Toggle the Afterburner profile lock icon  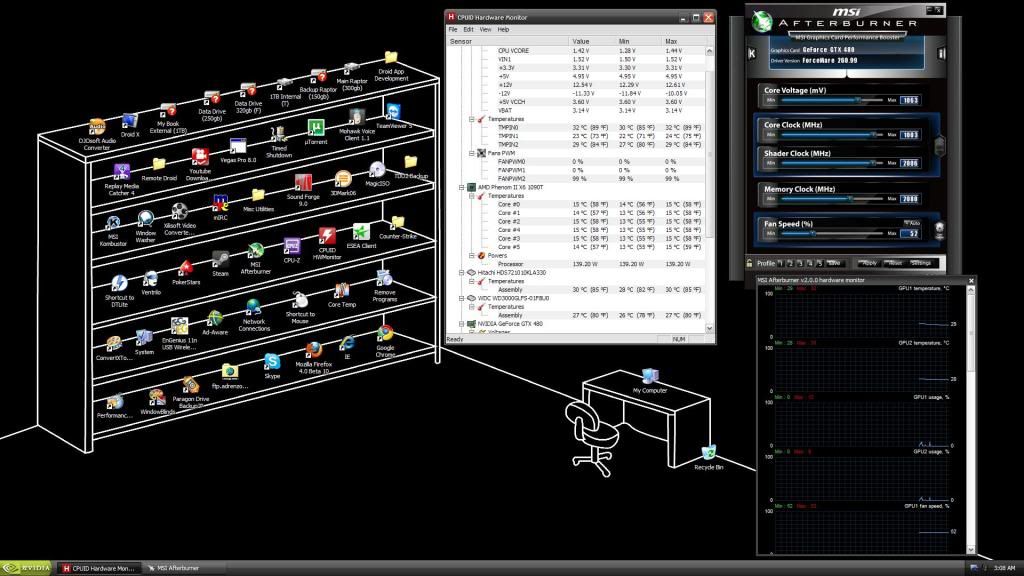tap(749, 263)
